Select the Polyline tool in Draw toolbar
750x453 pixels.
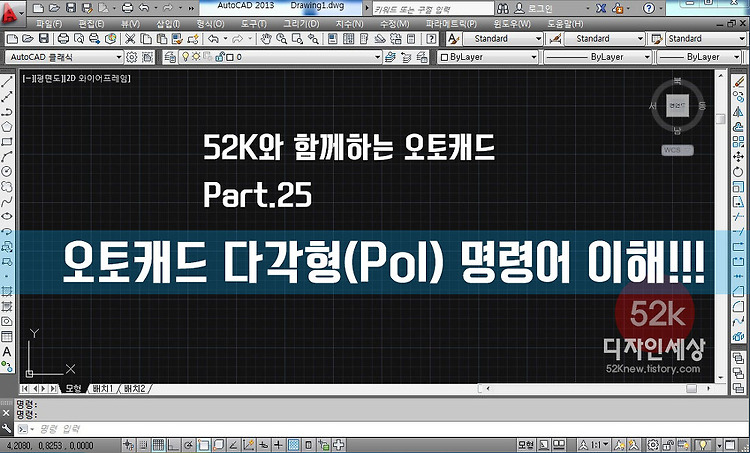pos(7,112)
